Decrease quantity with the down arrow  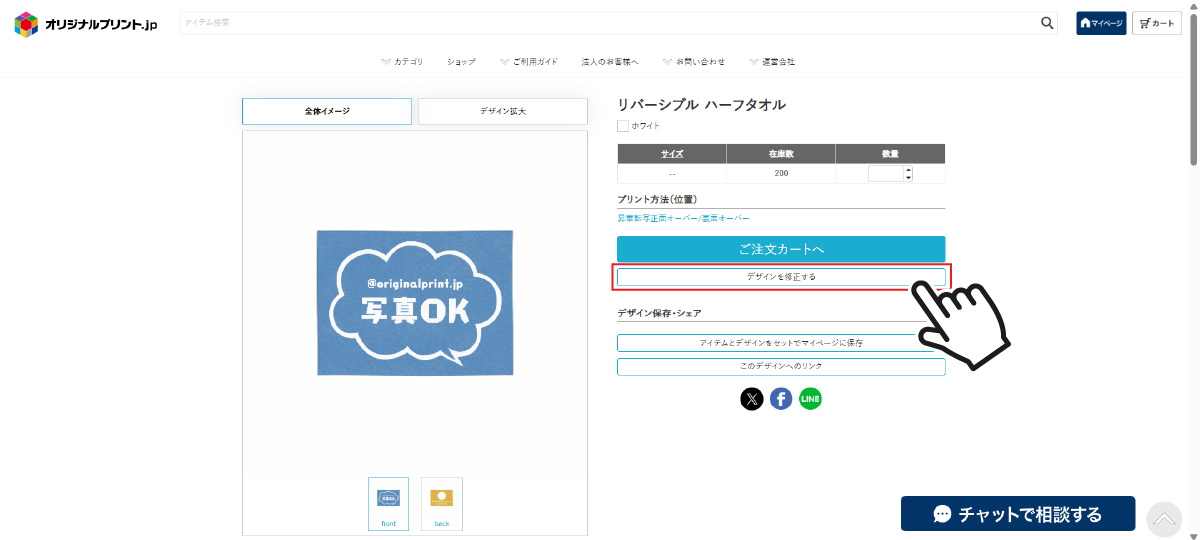pos(908,177)
